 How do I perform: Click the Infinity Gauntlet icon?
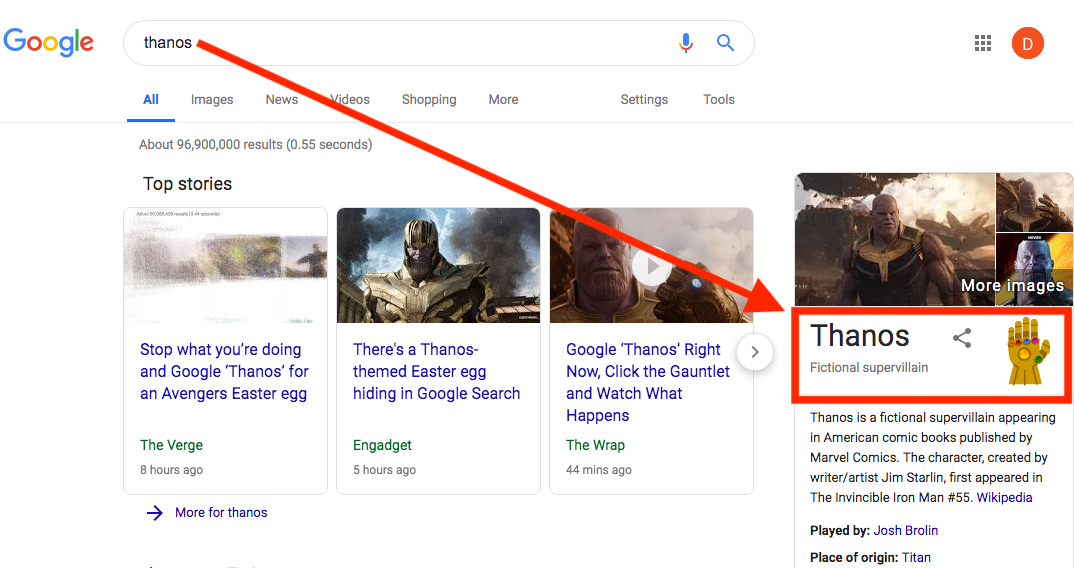point(1028,352)
